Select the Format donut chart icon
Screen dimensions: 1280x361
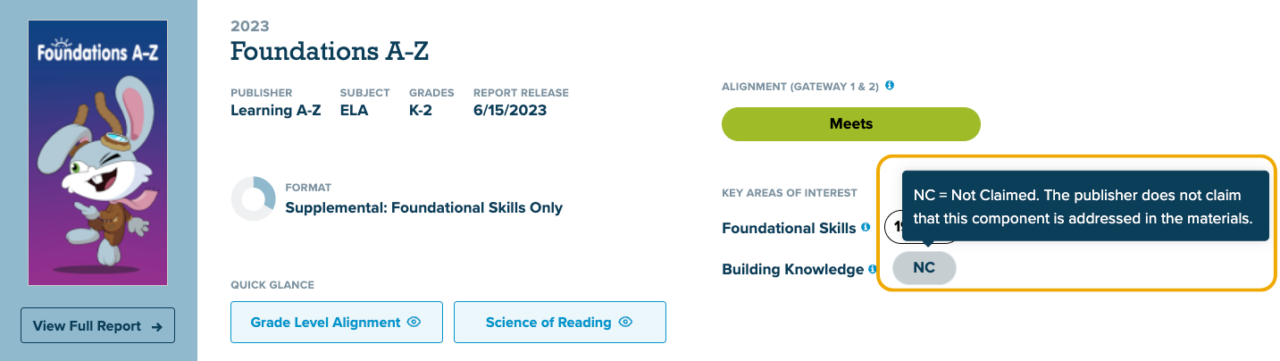pos(253,198)
